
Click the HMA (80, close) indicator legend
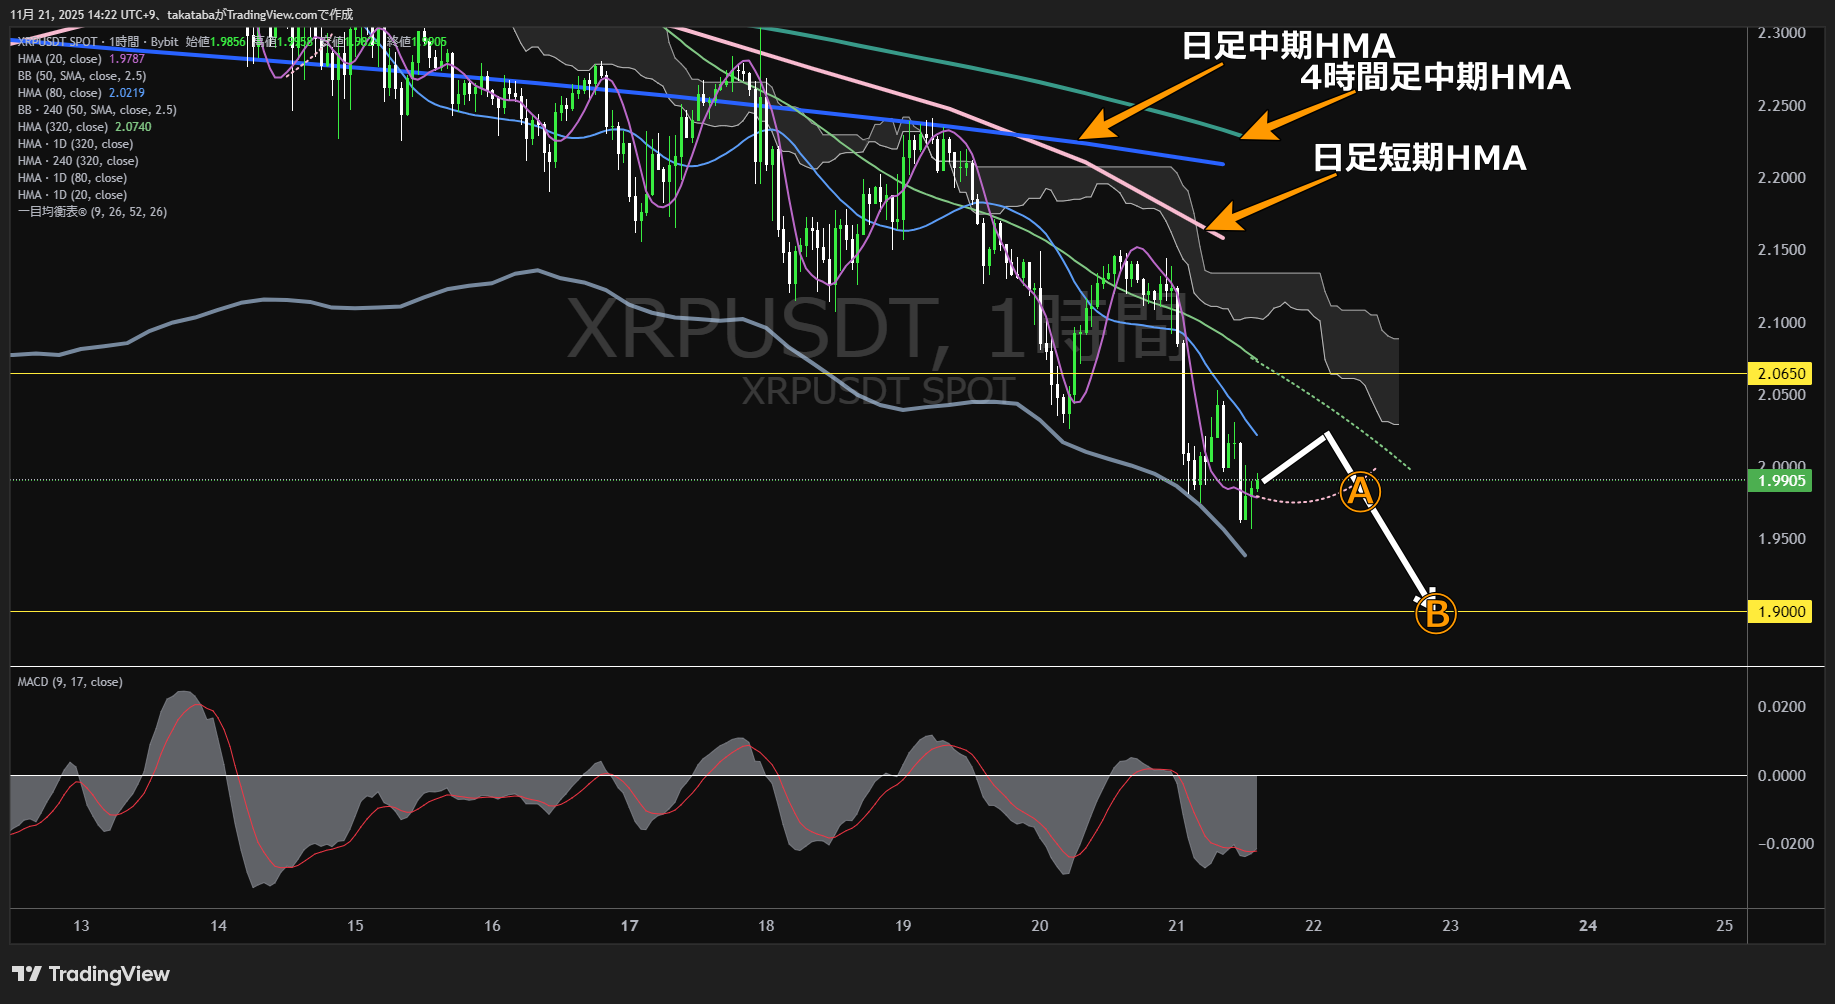click(60, 93)
